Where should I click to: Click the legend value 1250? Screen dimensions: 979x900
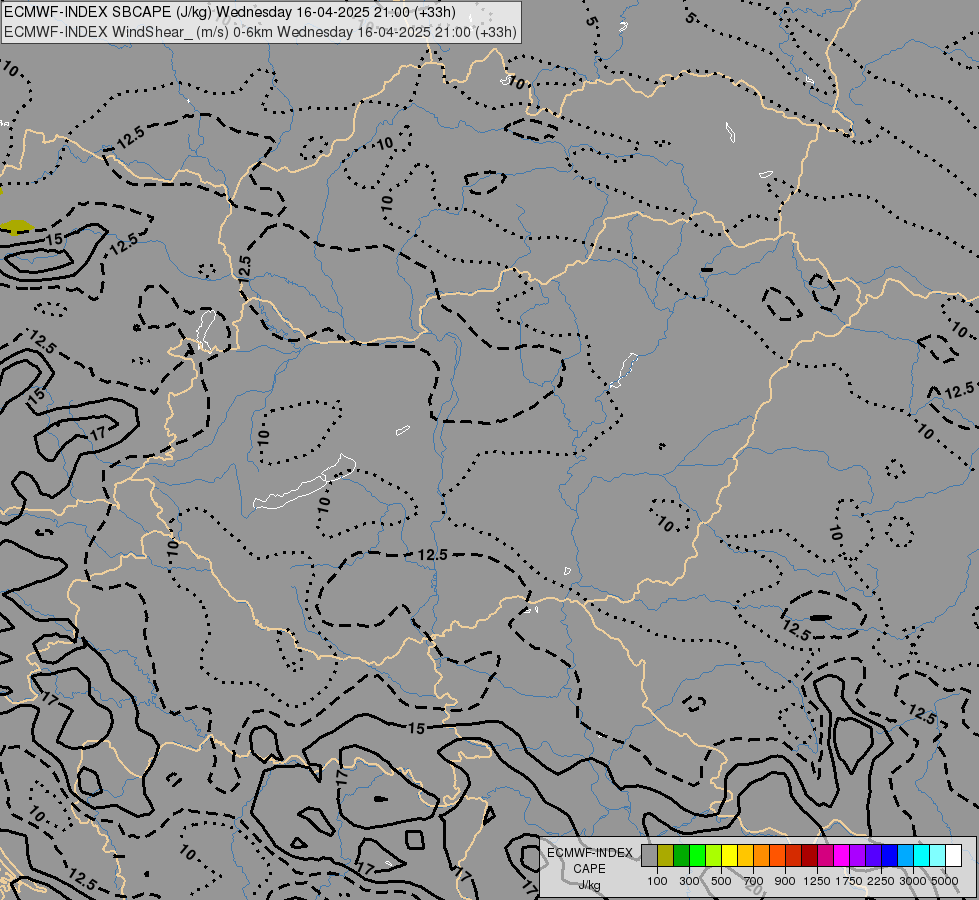[817, 881]
